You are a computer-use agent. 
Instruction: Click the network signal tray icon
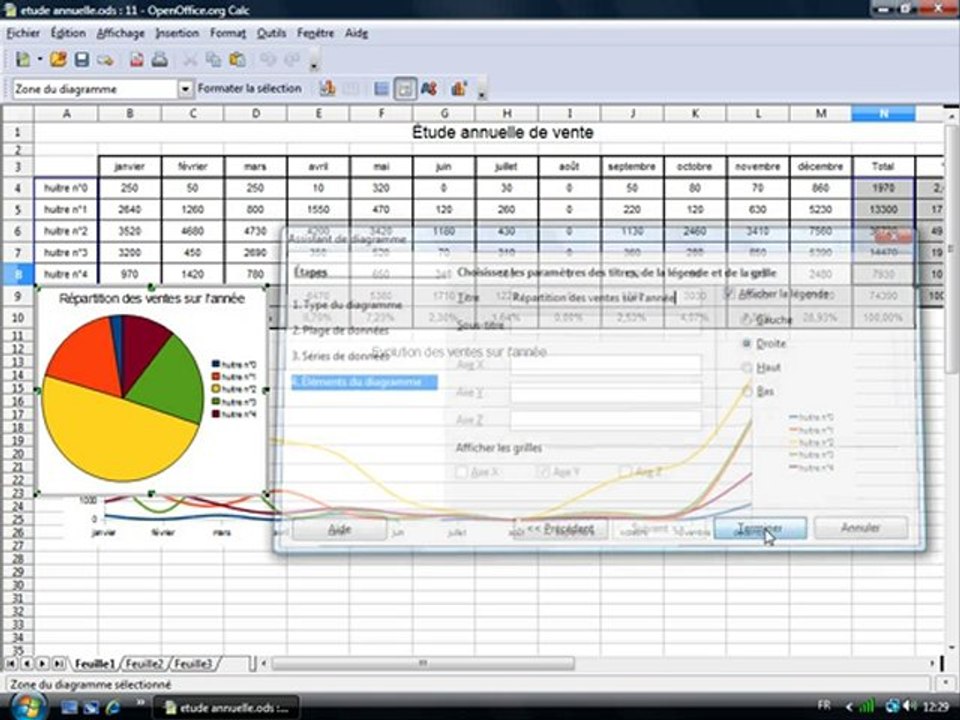866,706
